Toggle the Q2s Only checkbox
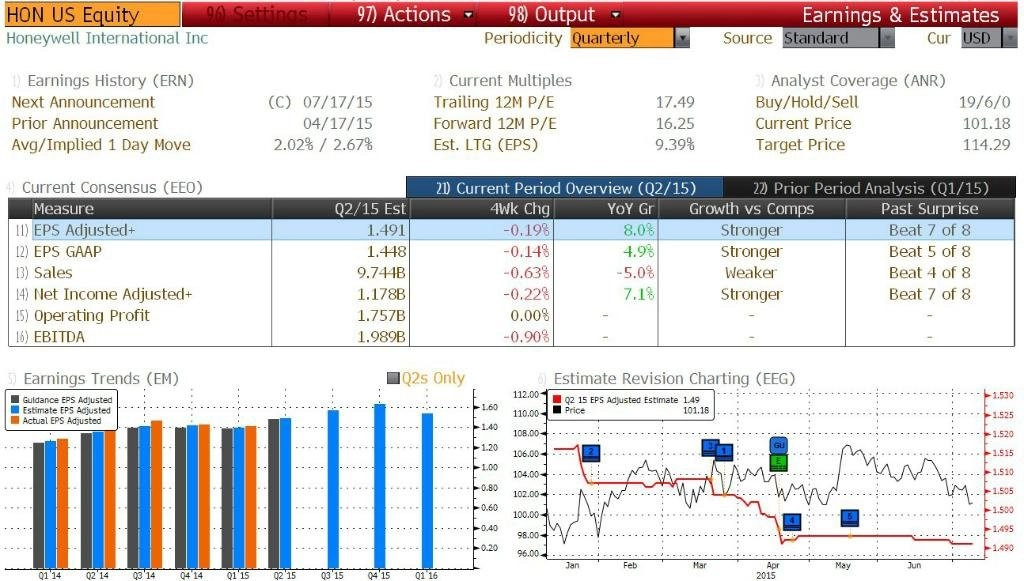 point(393,378)
